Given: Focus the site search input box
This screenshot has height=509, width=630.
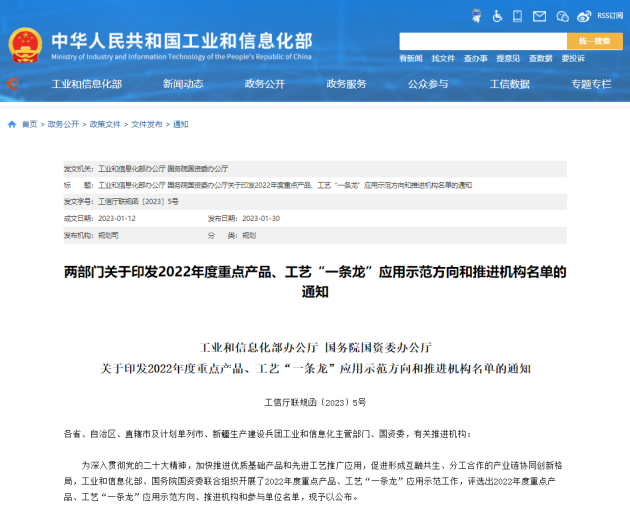Looking at the screenshot, I should 482,41.
